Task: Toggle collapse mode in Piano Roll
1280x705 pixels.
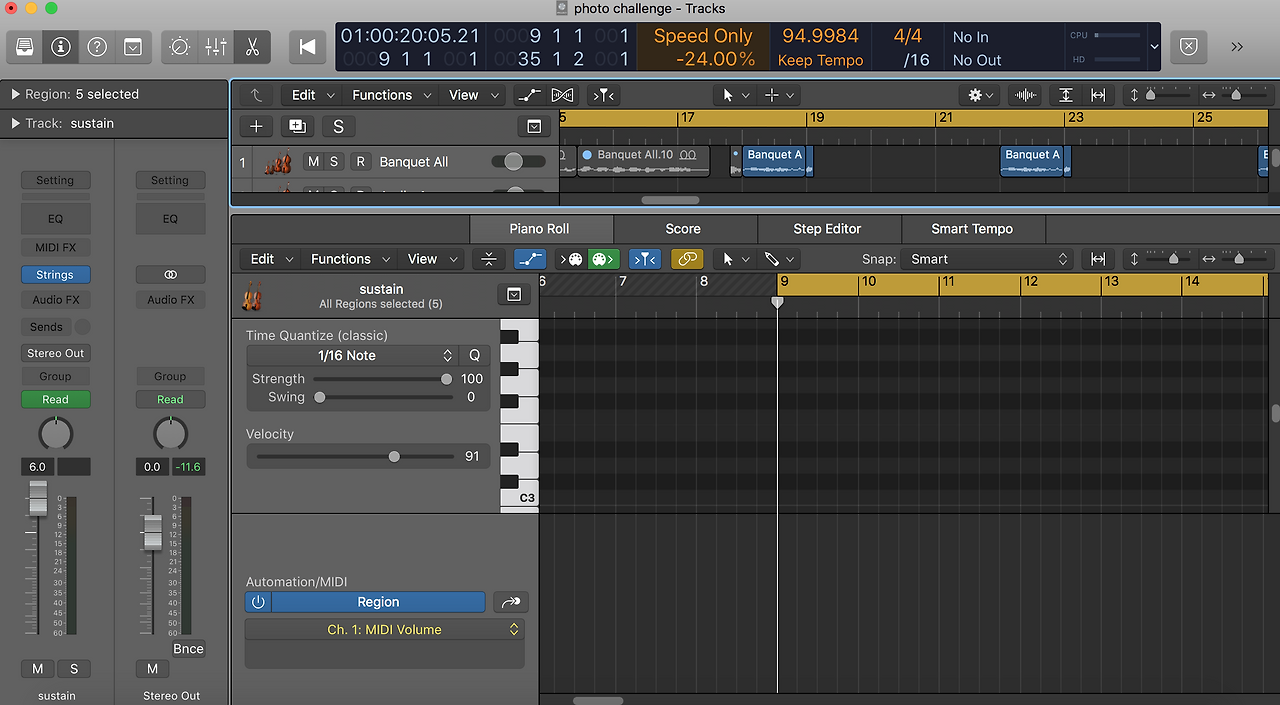Action: coord(488,259)
